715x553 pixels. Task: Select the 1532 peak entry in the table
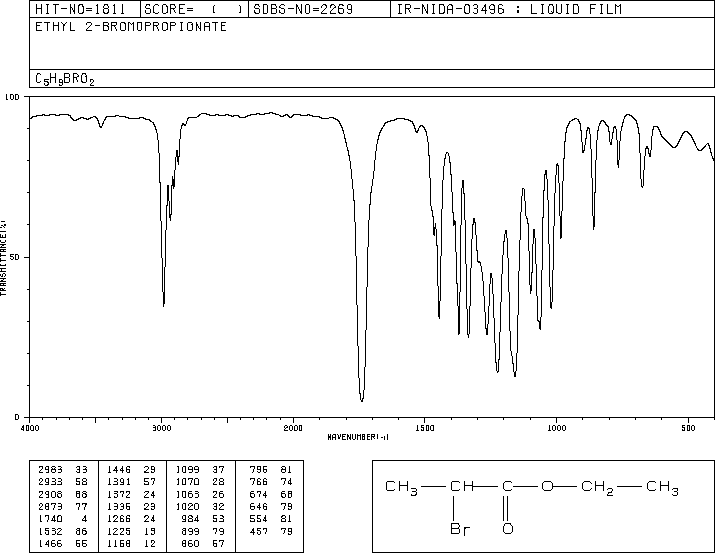(x=63, y=531)
